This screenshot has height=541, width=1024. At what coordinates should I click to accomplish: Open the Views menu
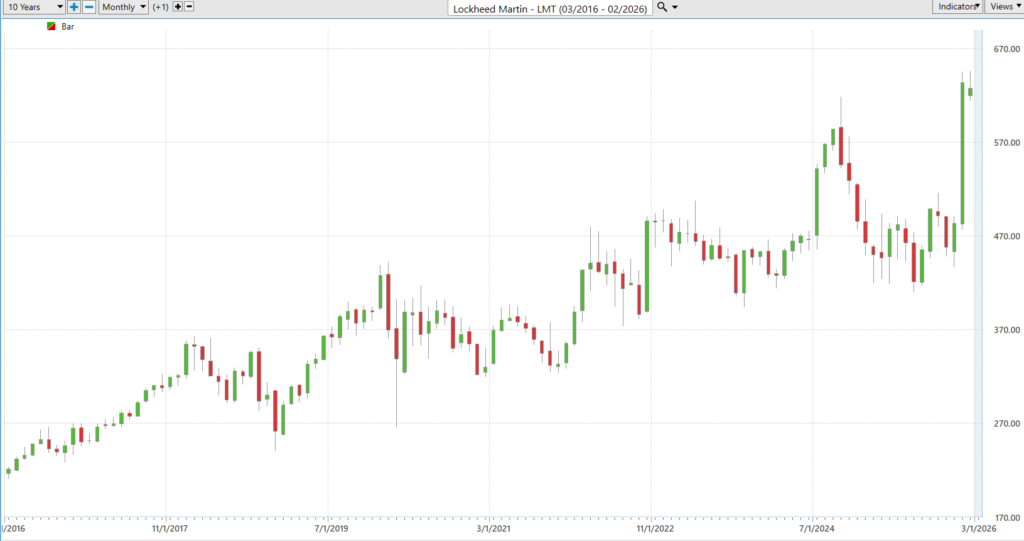1004,7
